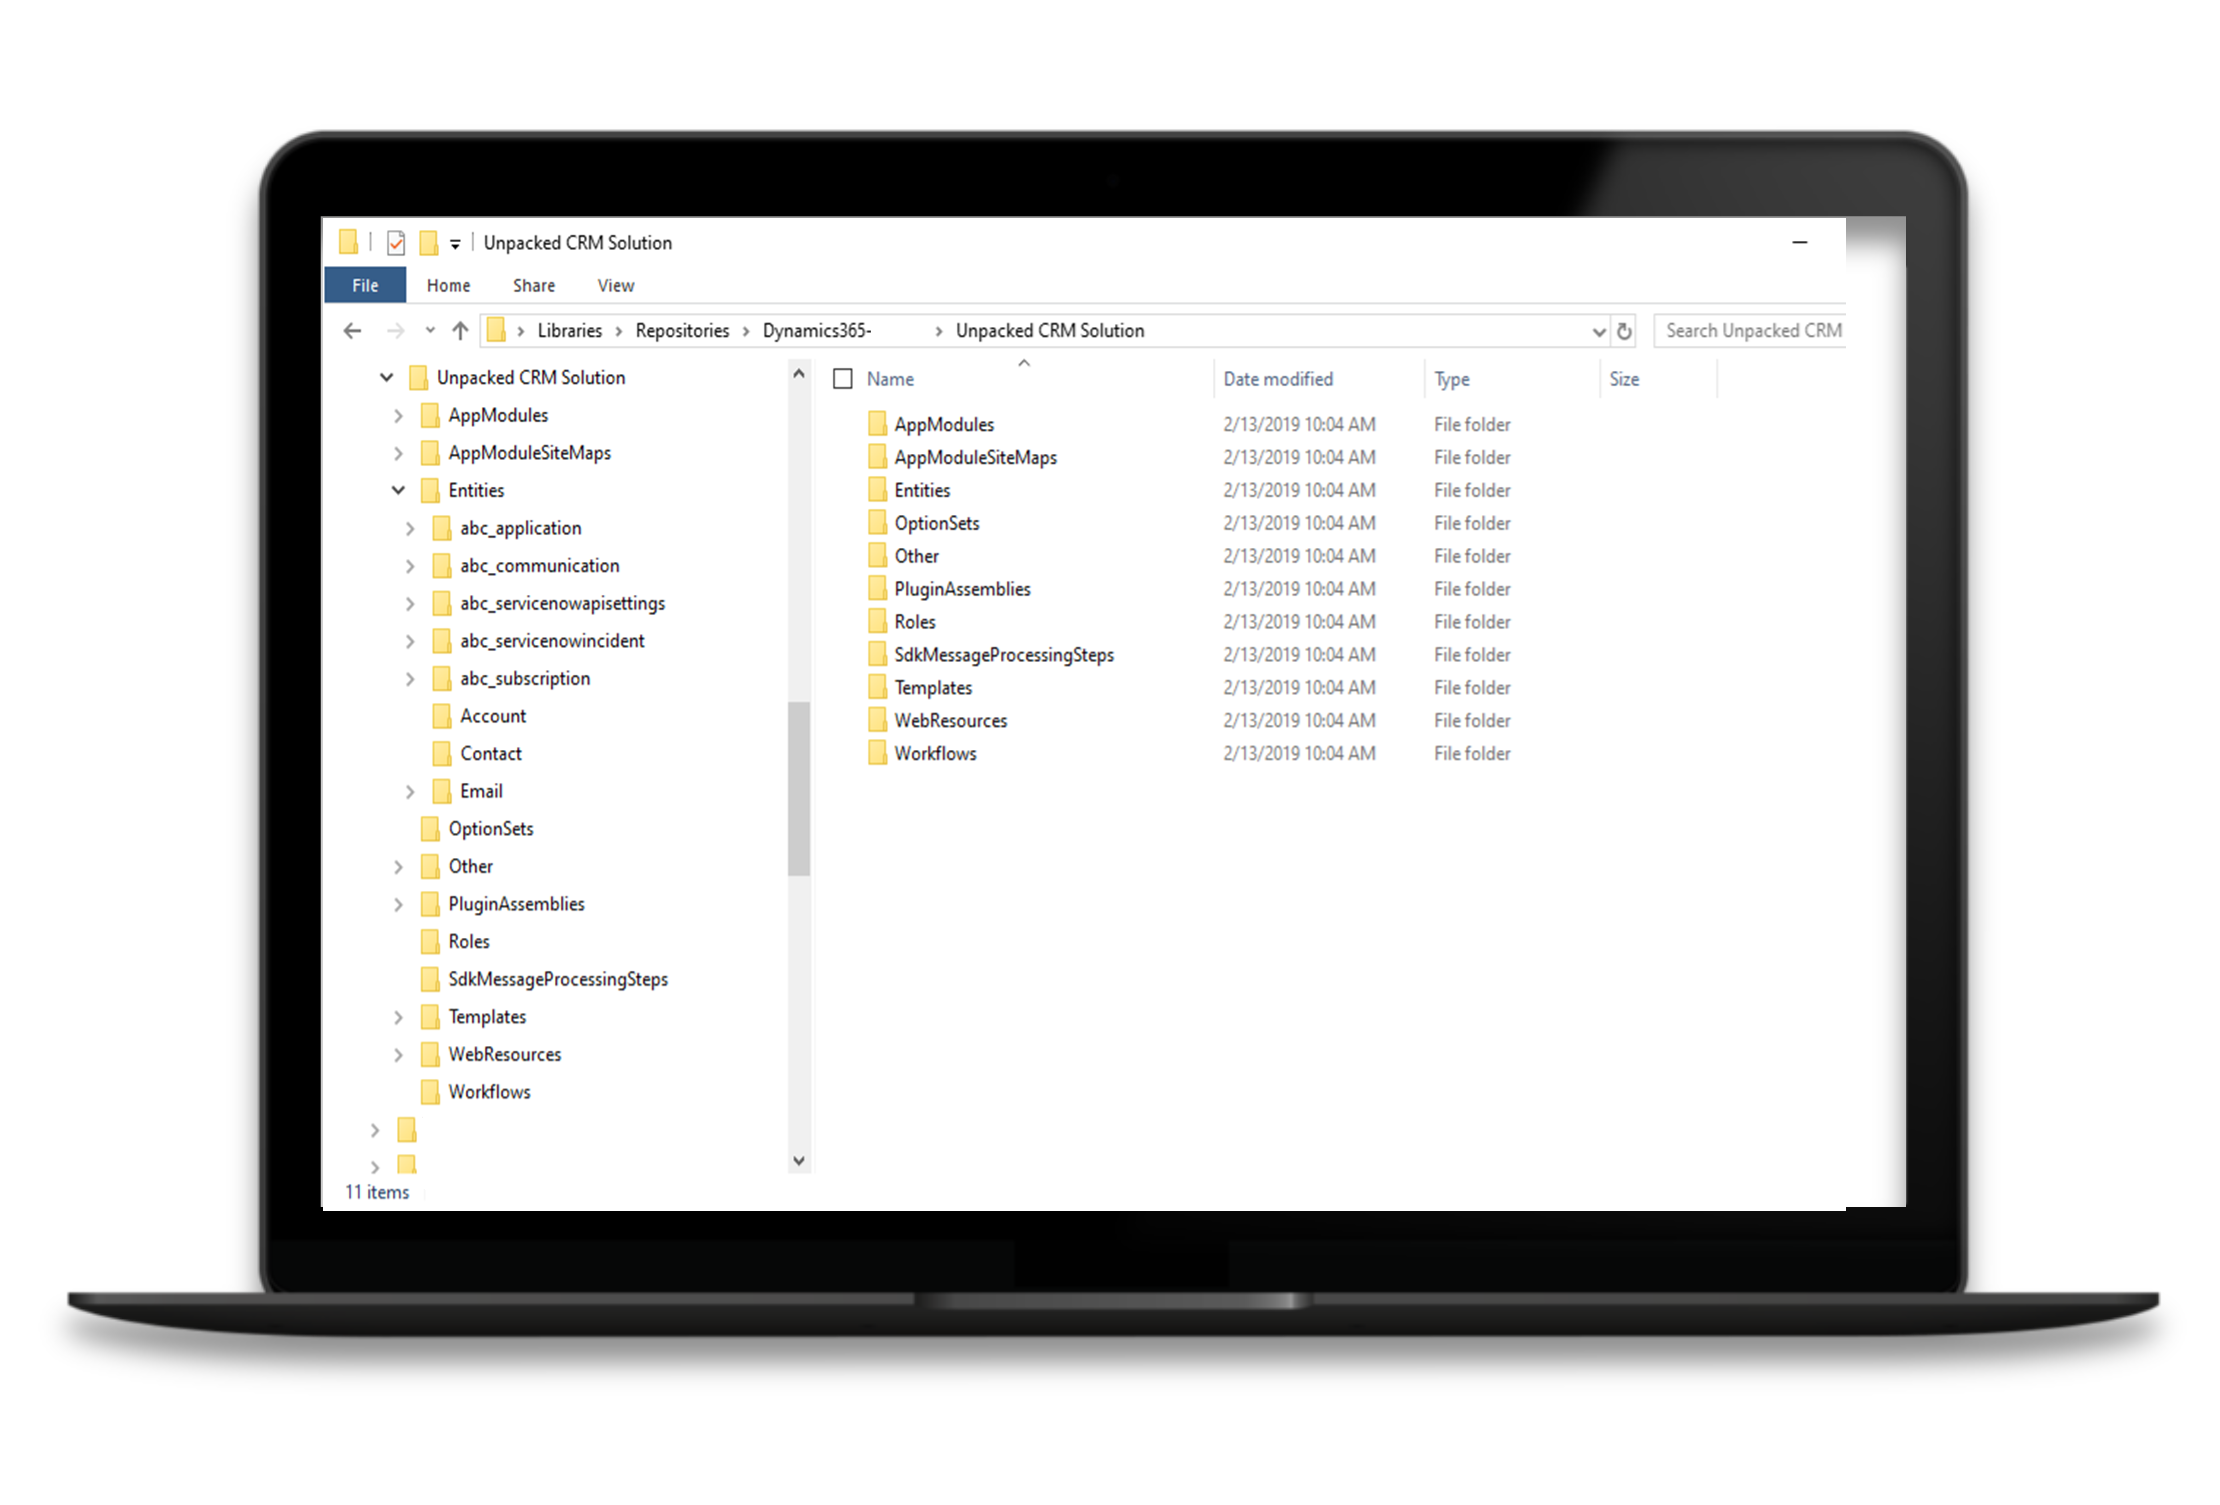Sort by Date modified column header
The image size is (2220, 1505).
click(x=1278, y=380)
